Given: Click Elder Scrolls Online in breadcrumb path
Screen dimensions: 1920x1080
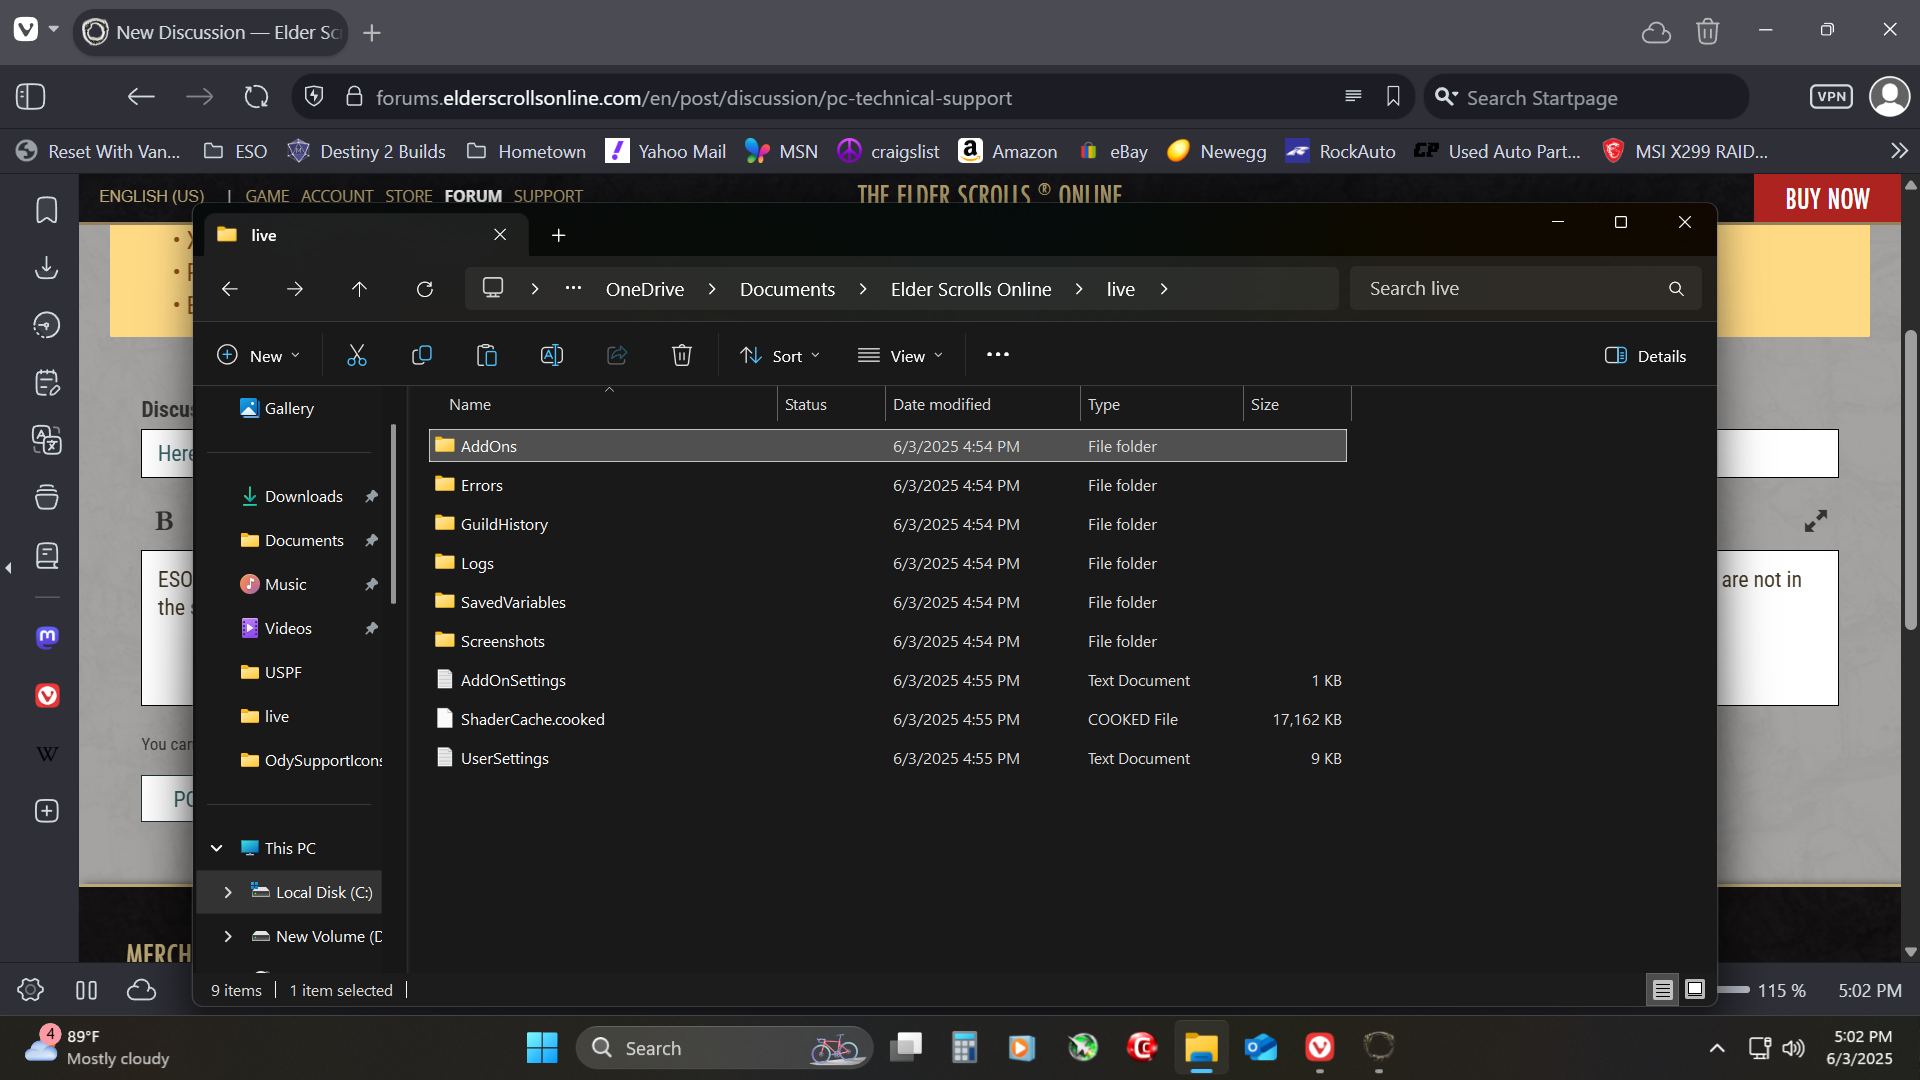Looking at the screenshot, I should 971,289.
